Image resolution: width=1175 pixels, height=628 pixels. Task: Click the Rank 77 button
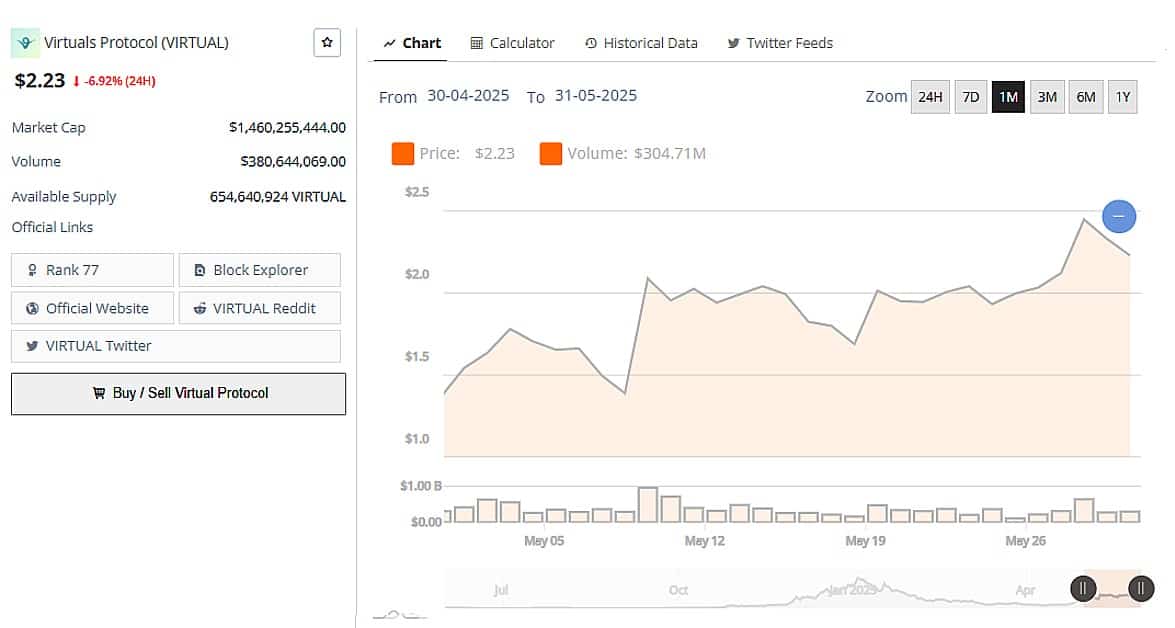[x=92, y=270]
